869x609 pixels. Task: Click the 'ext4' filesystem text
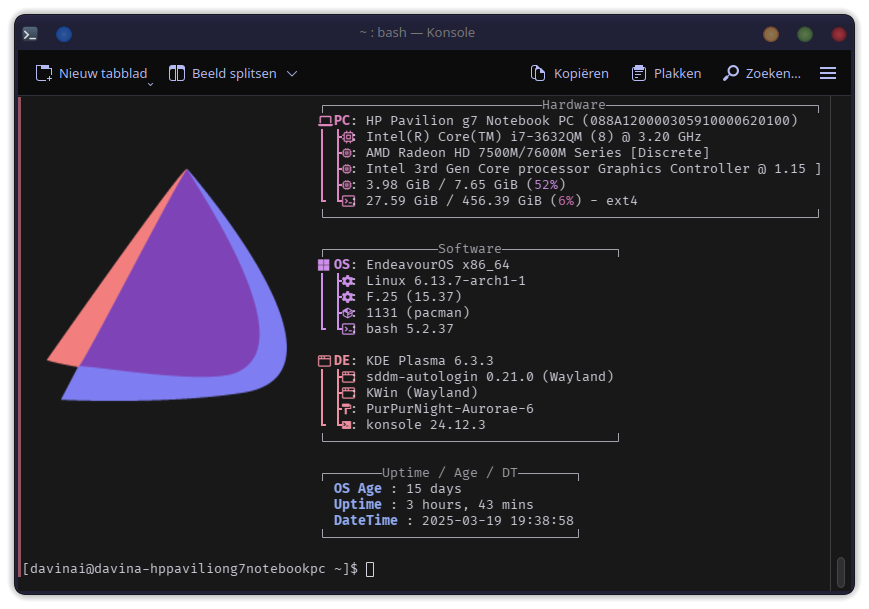[622, 201]
